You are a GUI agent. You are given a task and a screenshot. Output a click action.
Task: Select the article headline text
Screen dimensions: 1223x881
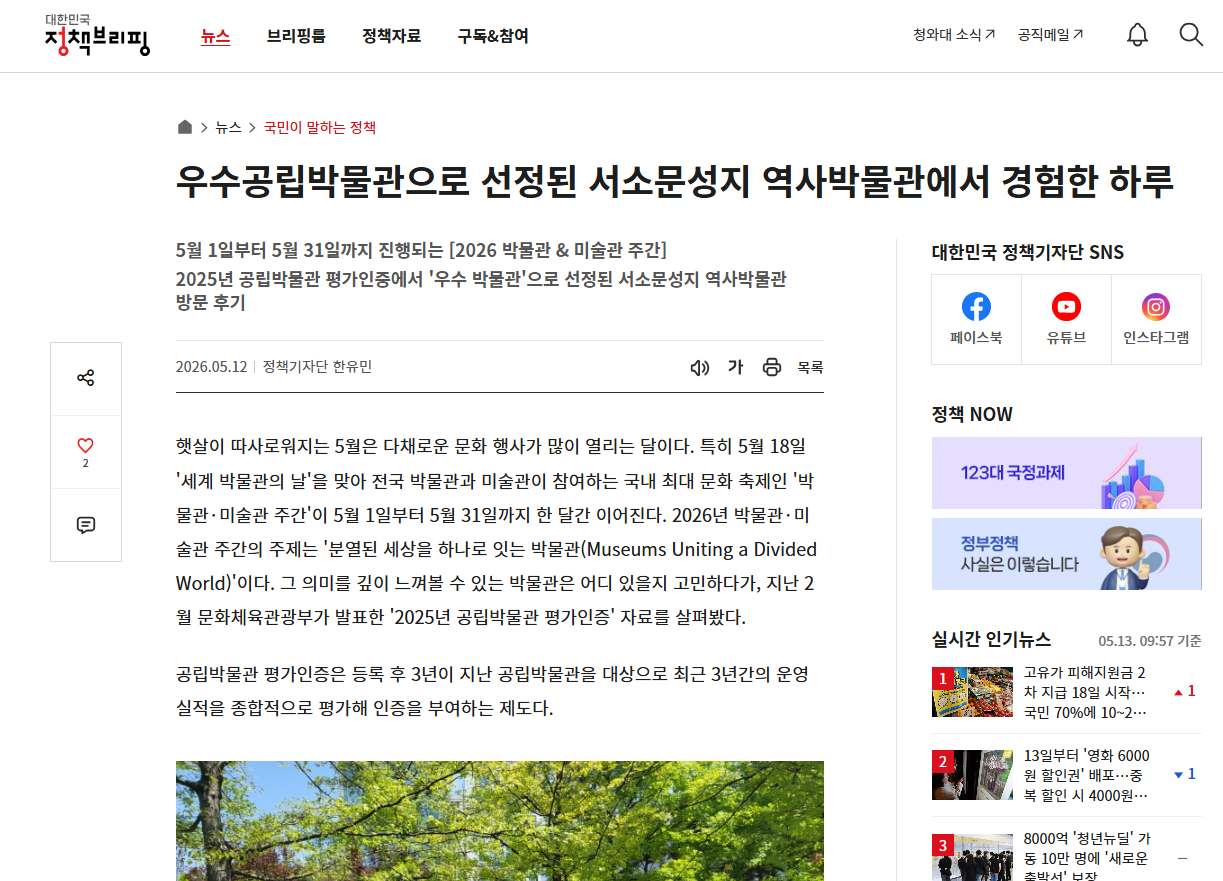coord(675,181)
